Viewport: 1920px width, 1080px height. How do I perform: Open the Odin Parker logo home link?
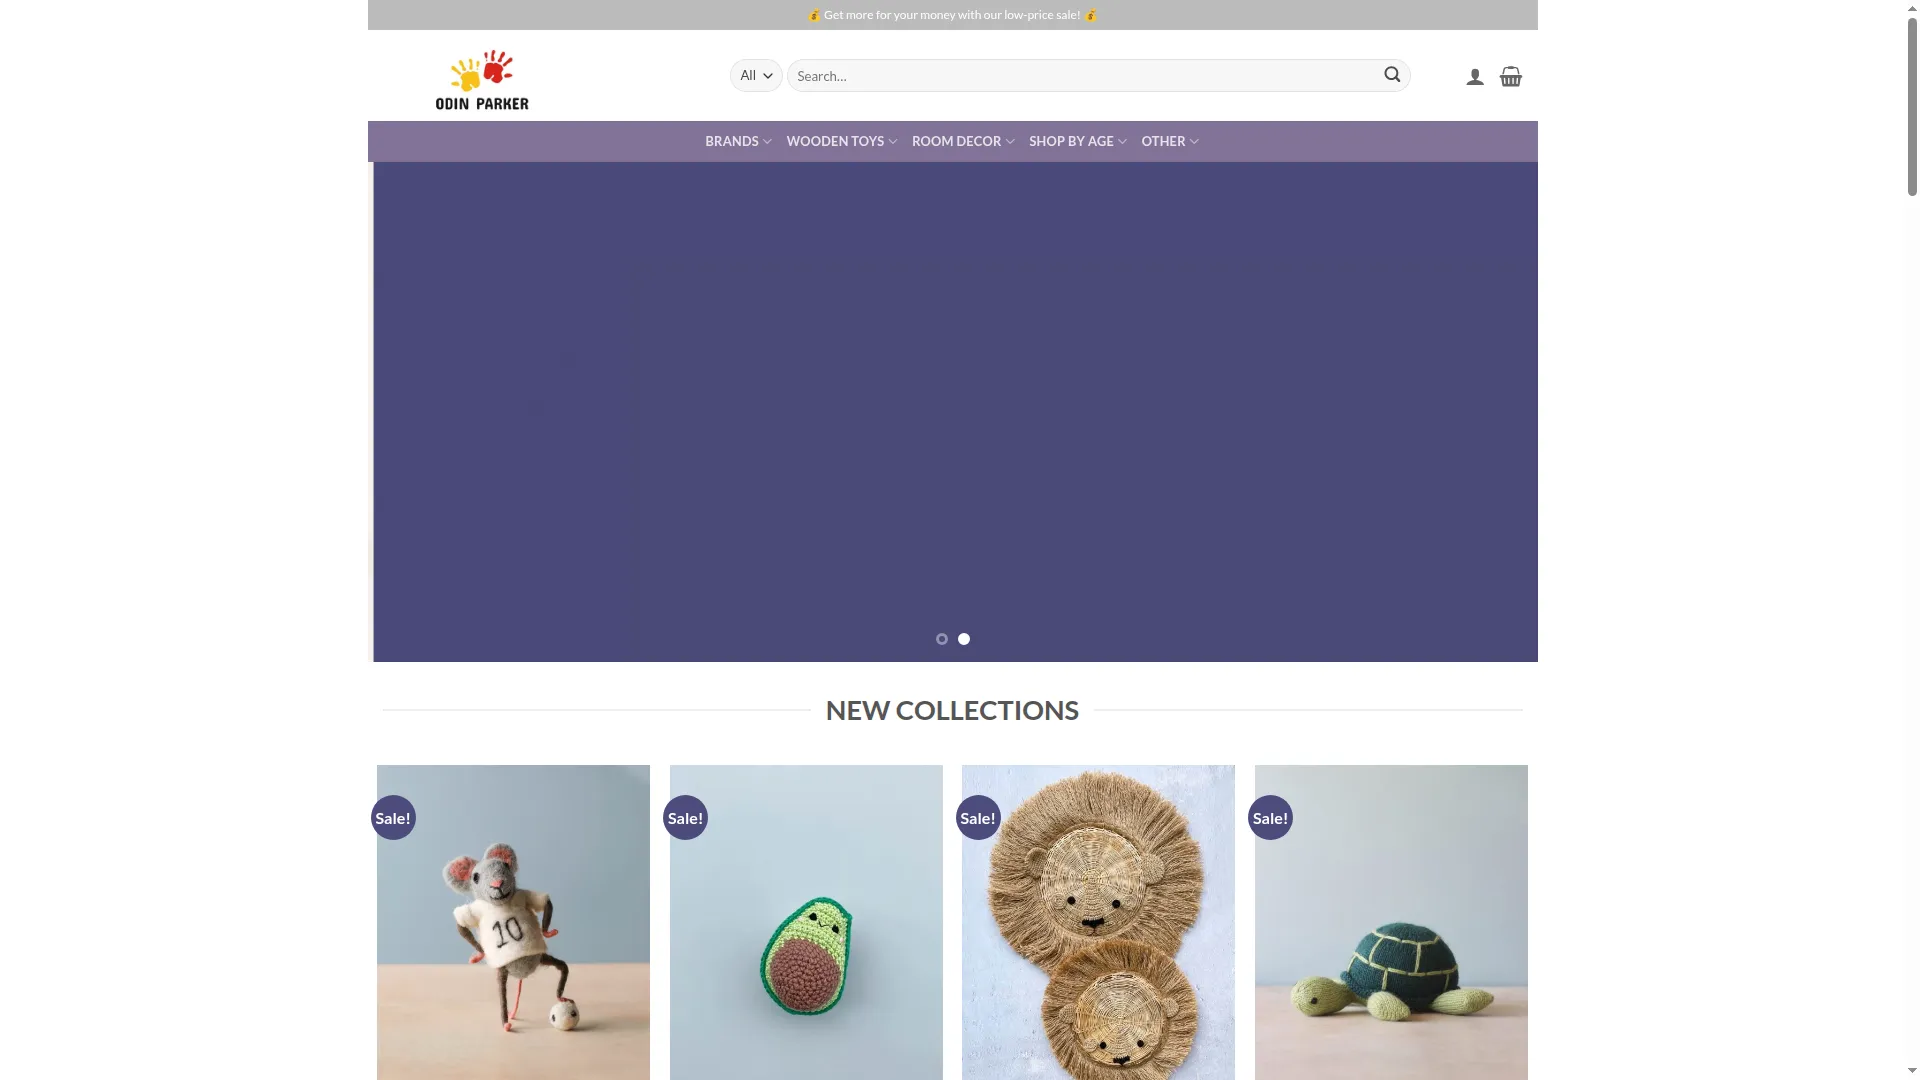[482, 79]
